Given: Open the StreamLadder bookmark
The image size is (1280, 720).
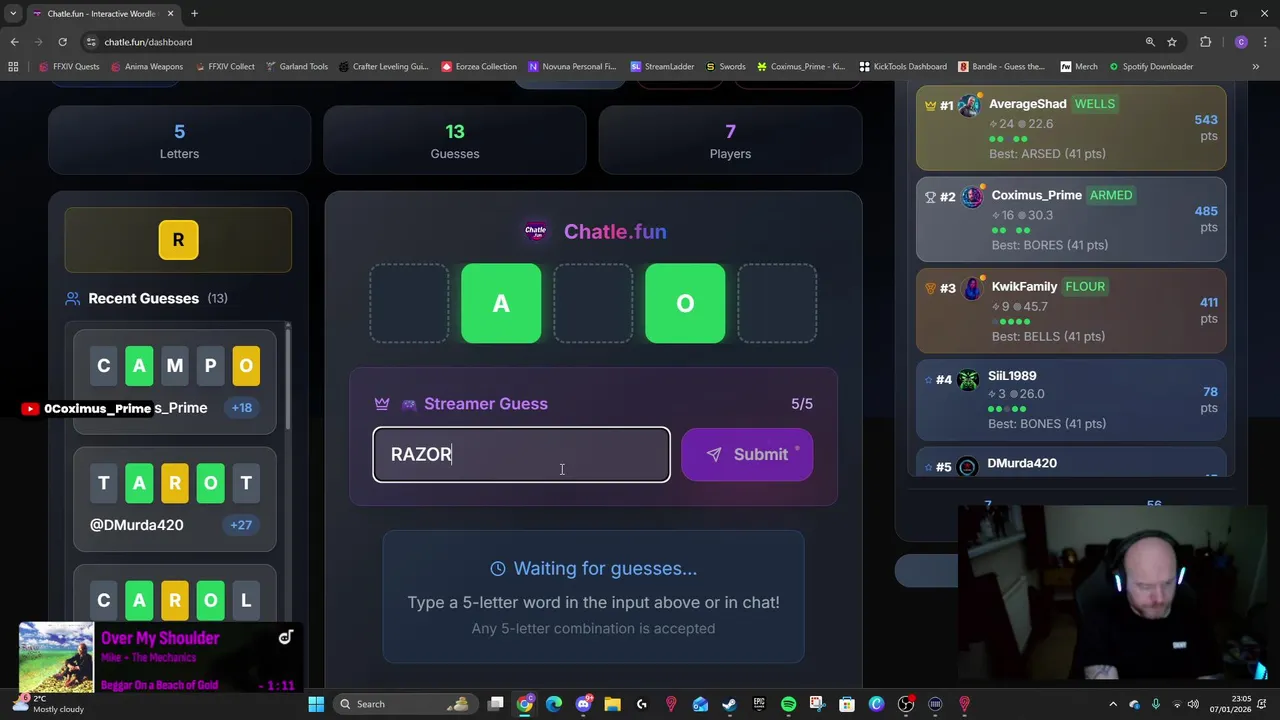Looking at the screenshot, I should pyautogui.click(x=662, y=66).
